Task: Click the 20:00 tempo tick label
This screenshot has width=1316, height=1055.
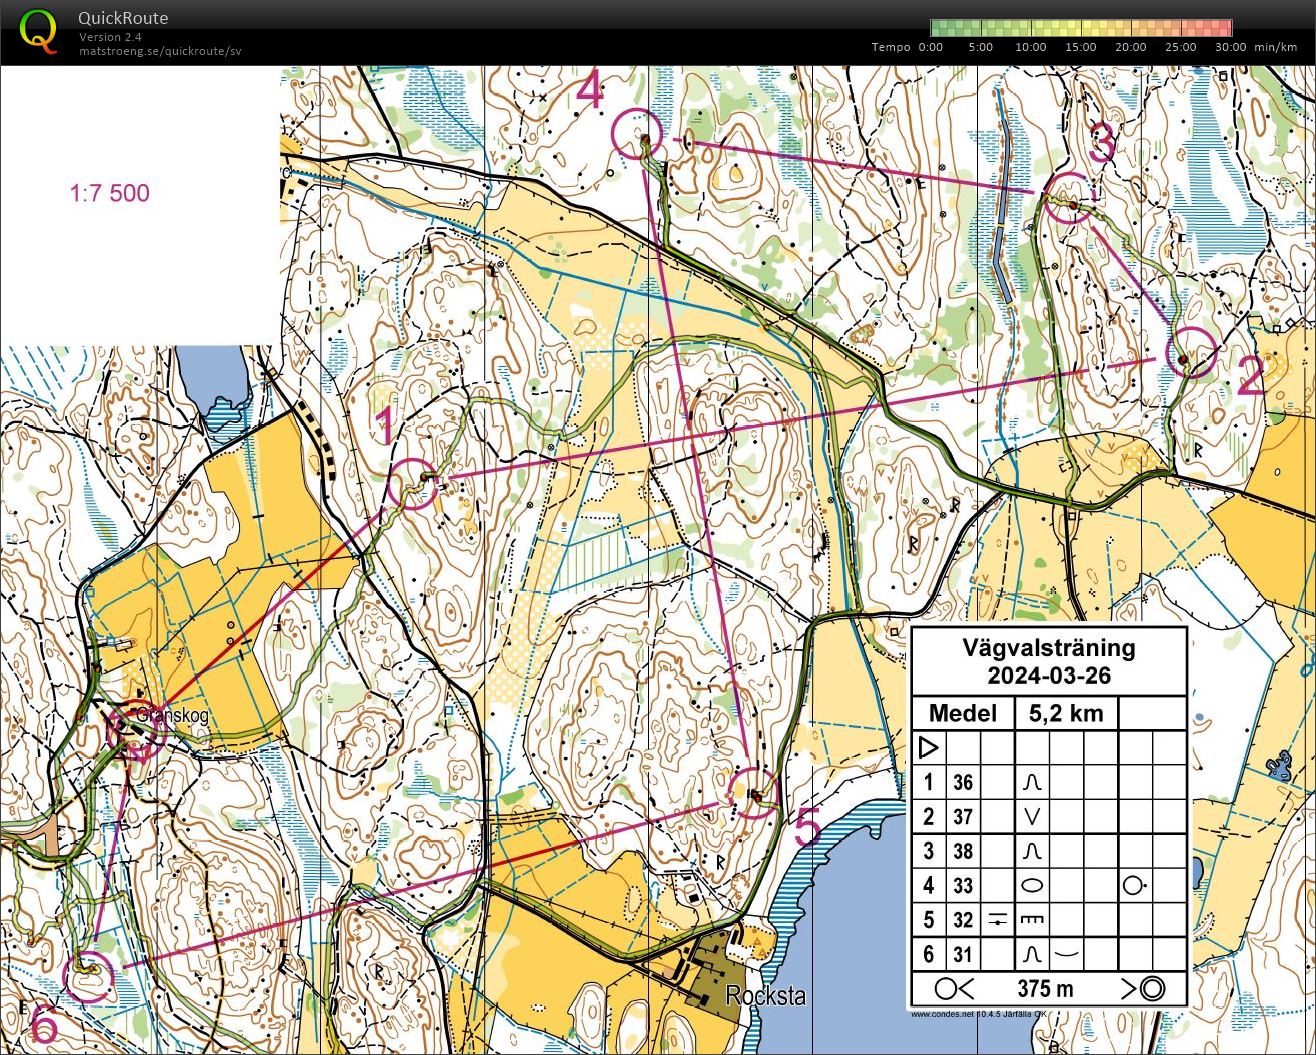Action: tap(1131, 47)
